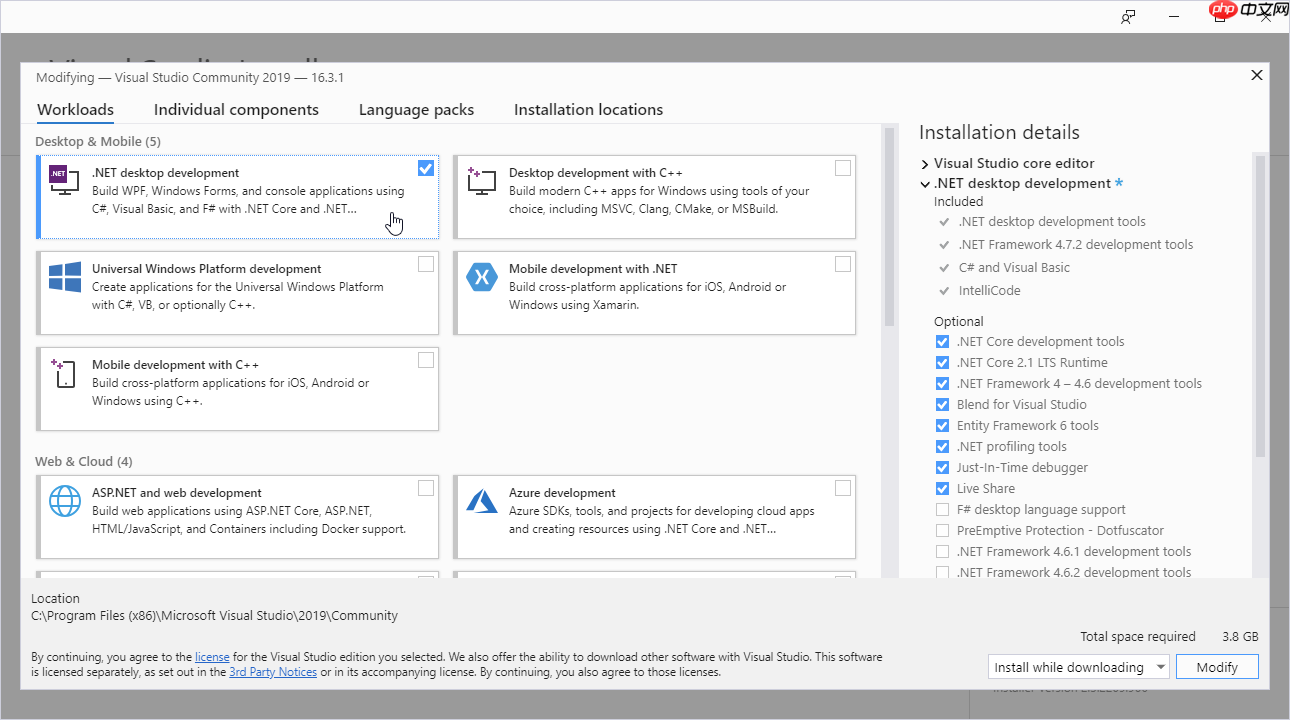Screen dimensions: 1290x720
Task: Click the IntelliCode included item
Action: coord(989,291)
